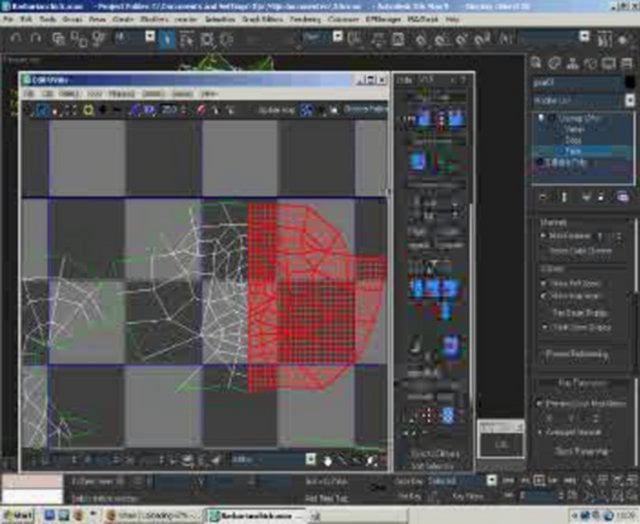The image size is (640, 524).
Task: Click the Windows Start button
Action: tap(18, 515)
